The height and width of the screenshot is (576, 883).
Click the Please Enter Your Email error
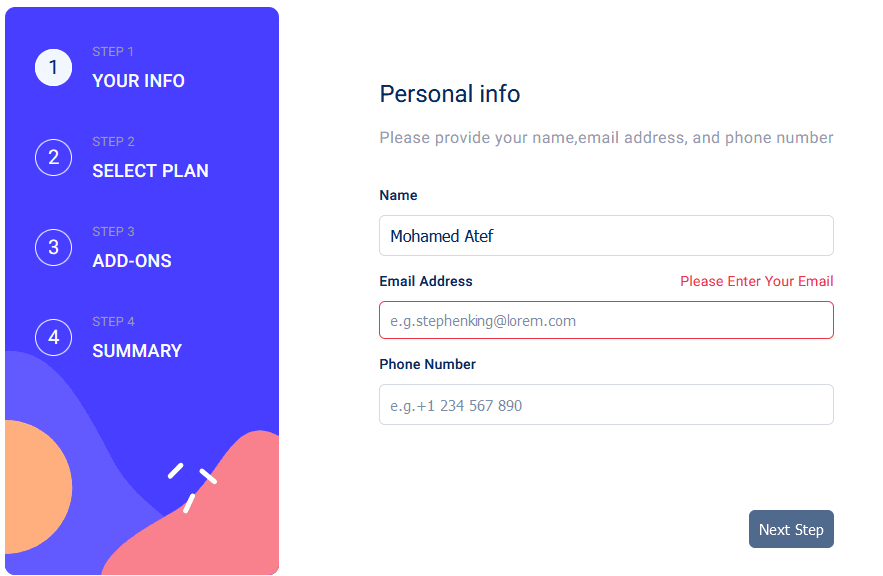pos(756,281)
